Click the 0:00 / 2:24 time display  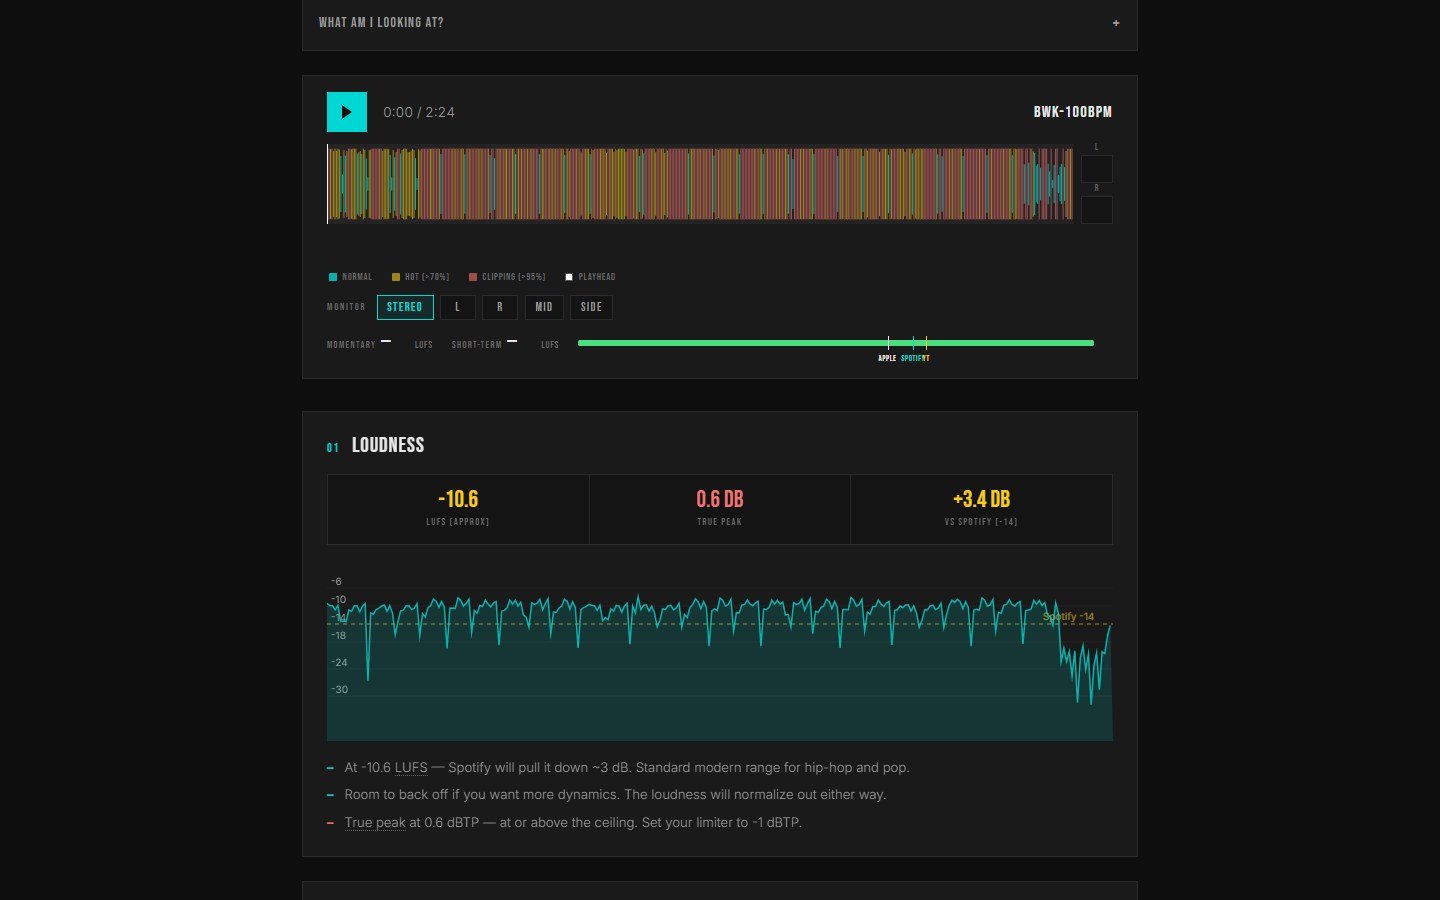point(419,112)
